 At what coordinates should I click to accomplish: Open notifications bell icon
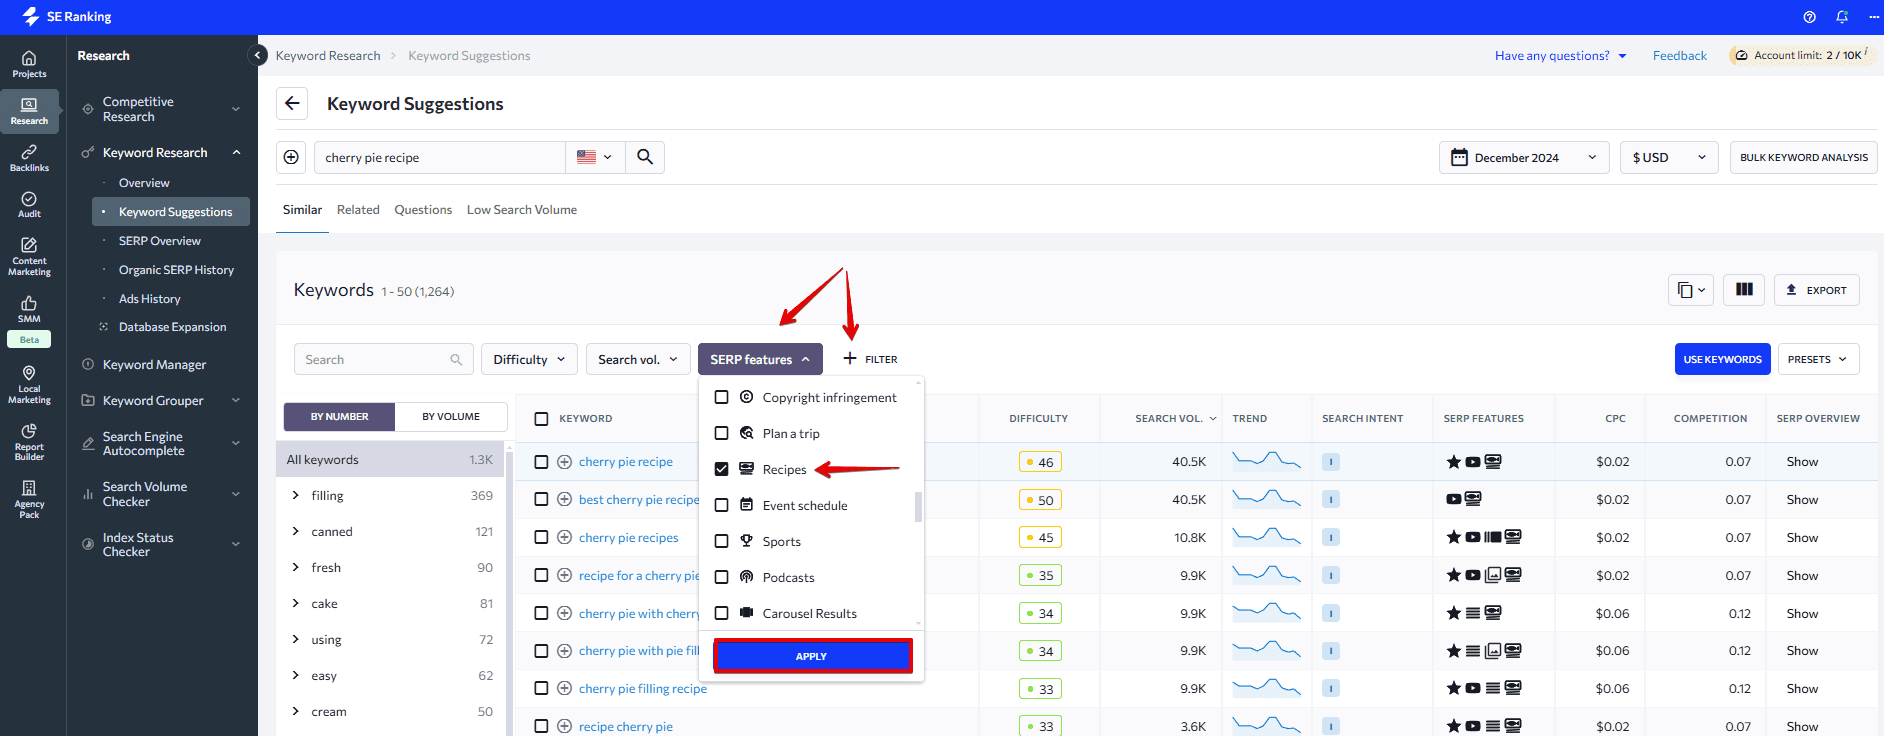pyautogui.click(x=1842, y=17)
